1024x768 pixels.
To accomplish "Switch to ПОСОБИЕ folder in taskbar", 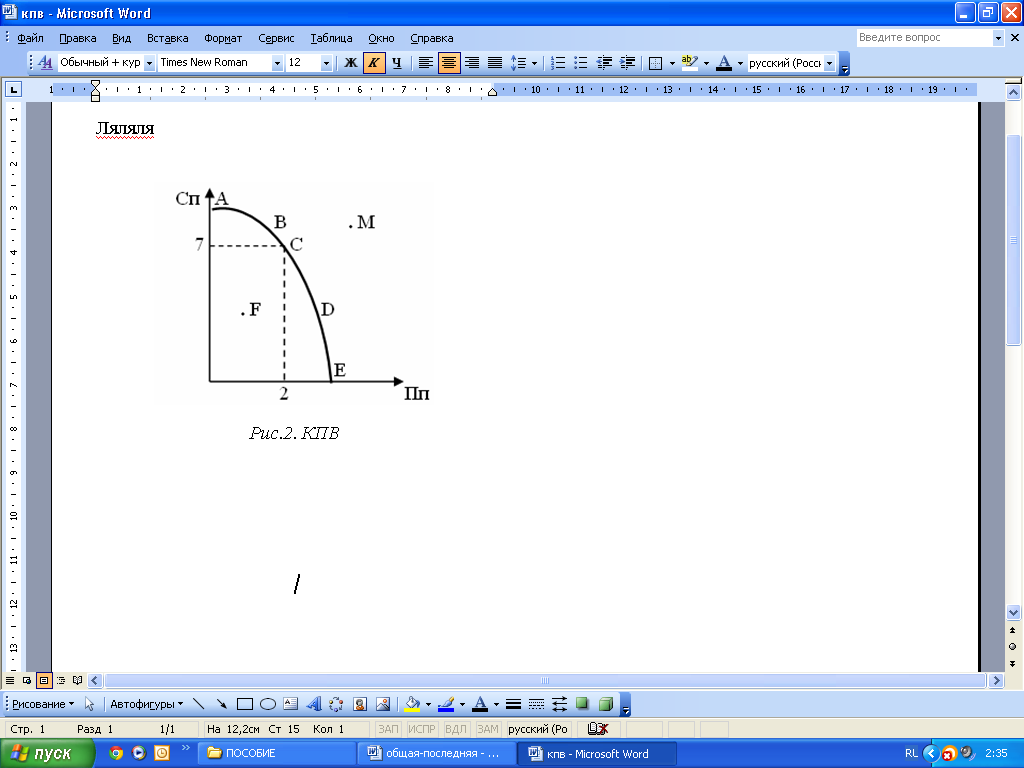I will point(278,753).
